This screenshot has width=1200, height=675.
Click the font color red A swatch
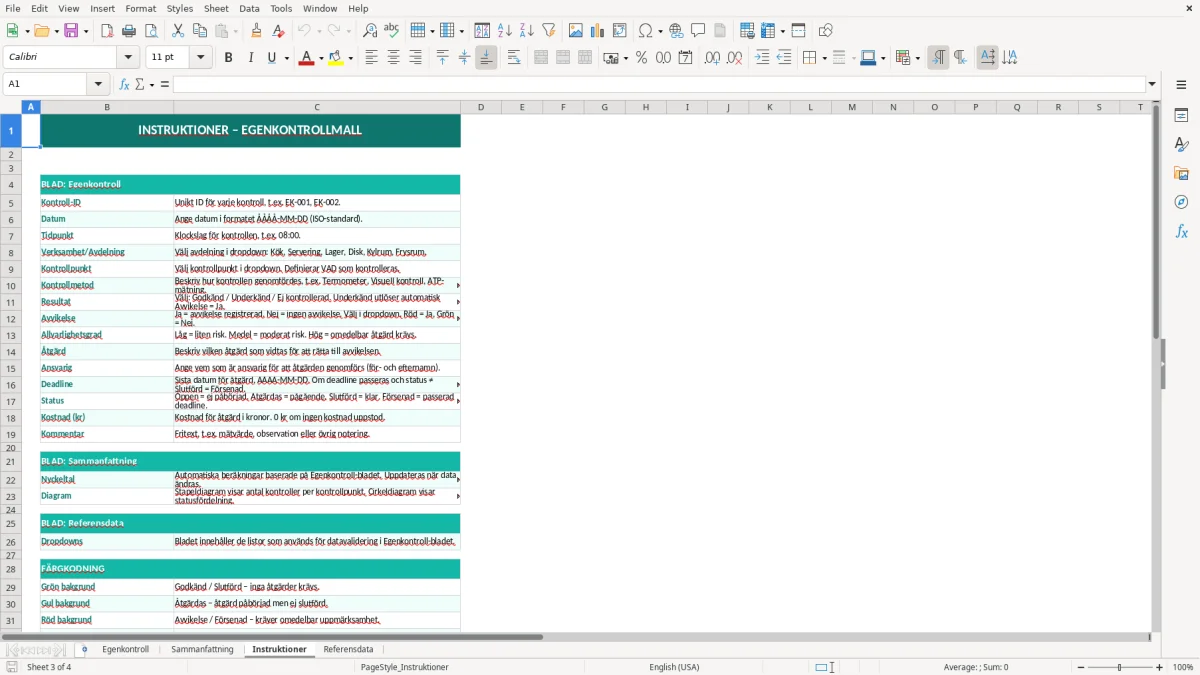click(x=306, y=58)
